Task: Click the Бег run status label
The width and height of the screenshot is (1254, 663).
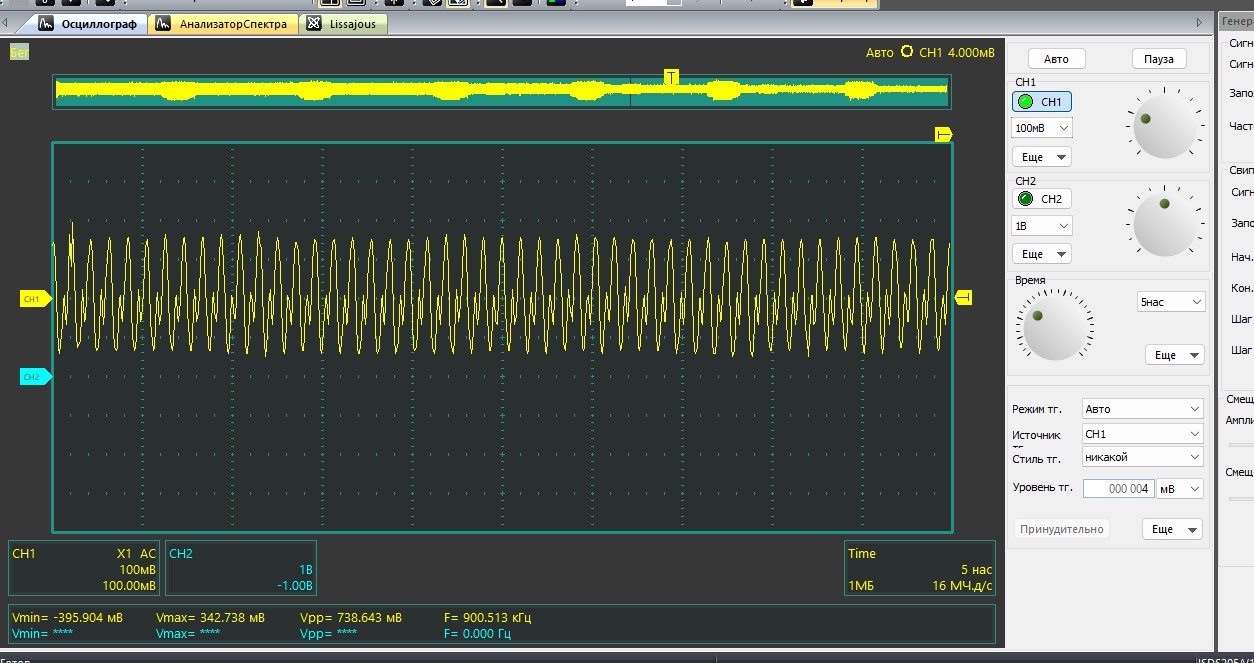Action: [x=19, y=52]
